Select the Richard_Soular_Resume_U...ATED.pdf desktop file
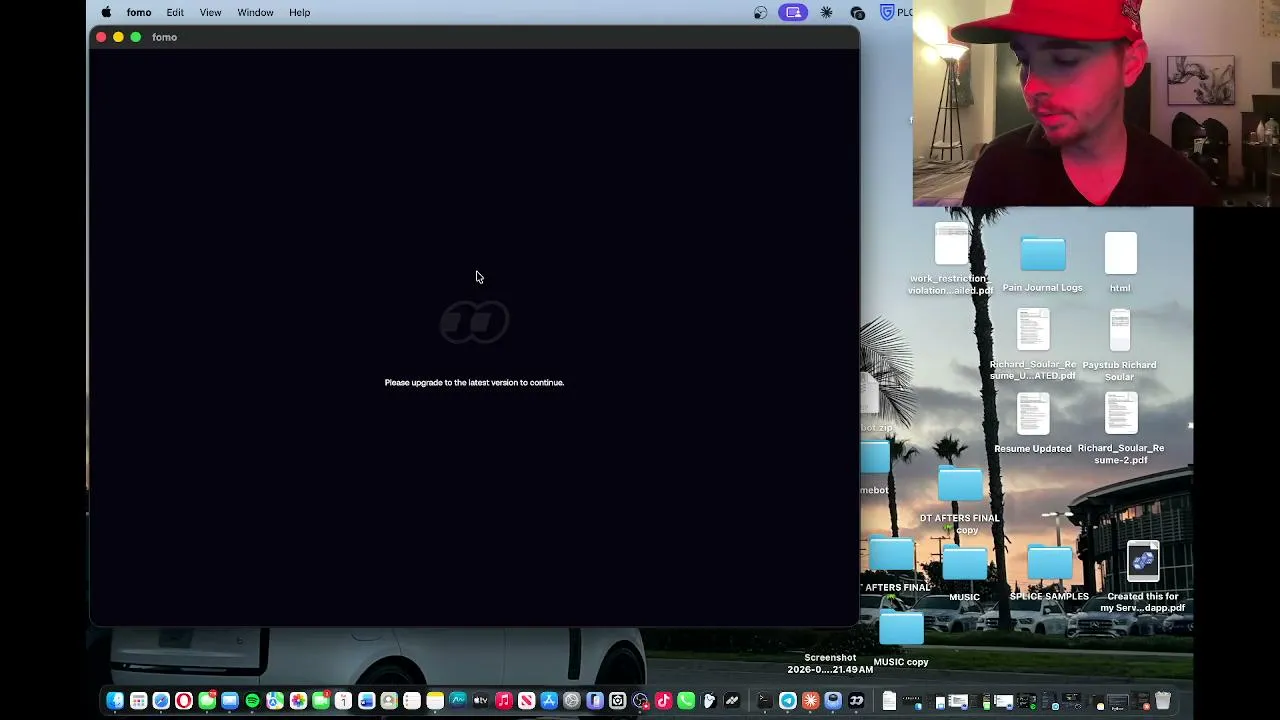The height and width of the screenshot is (720, 1280). (x=1033, y=331)
